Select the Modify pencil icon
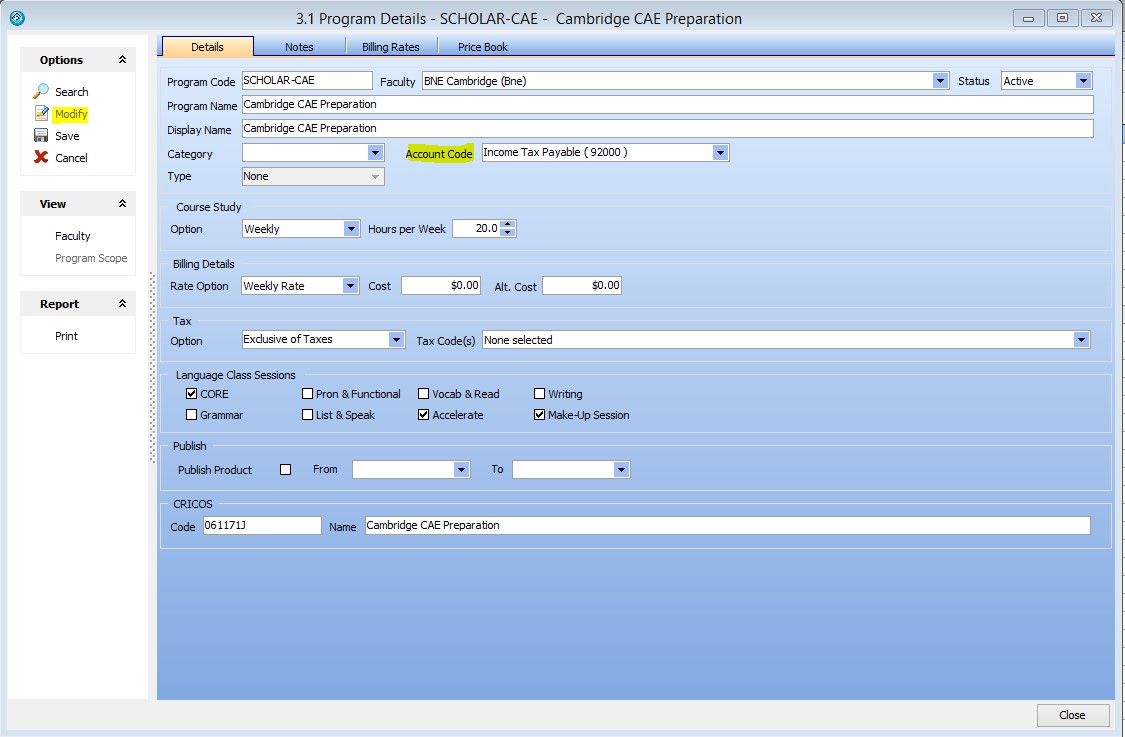Viewport: 1125px width, 737px height. tap(43, 113)
